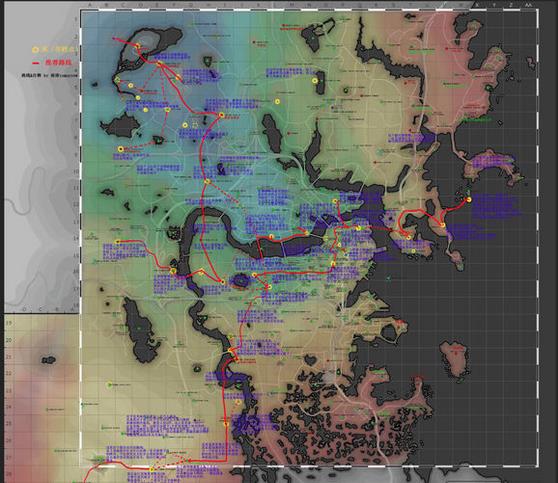Click the black credit text under the legend

coord(49,75)
